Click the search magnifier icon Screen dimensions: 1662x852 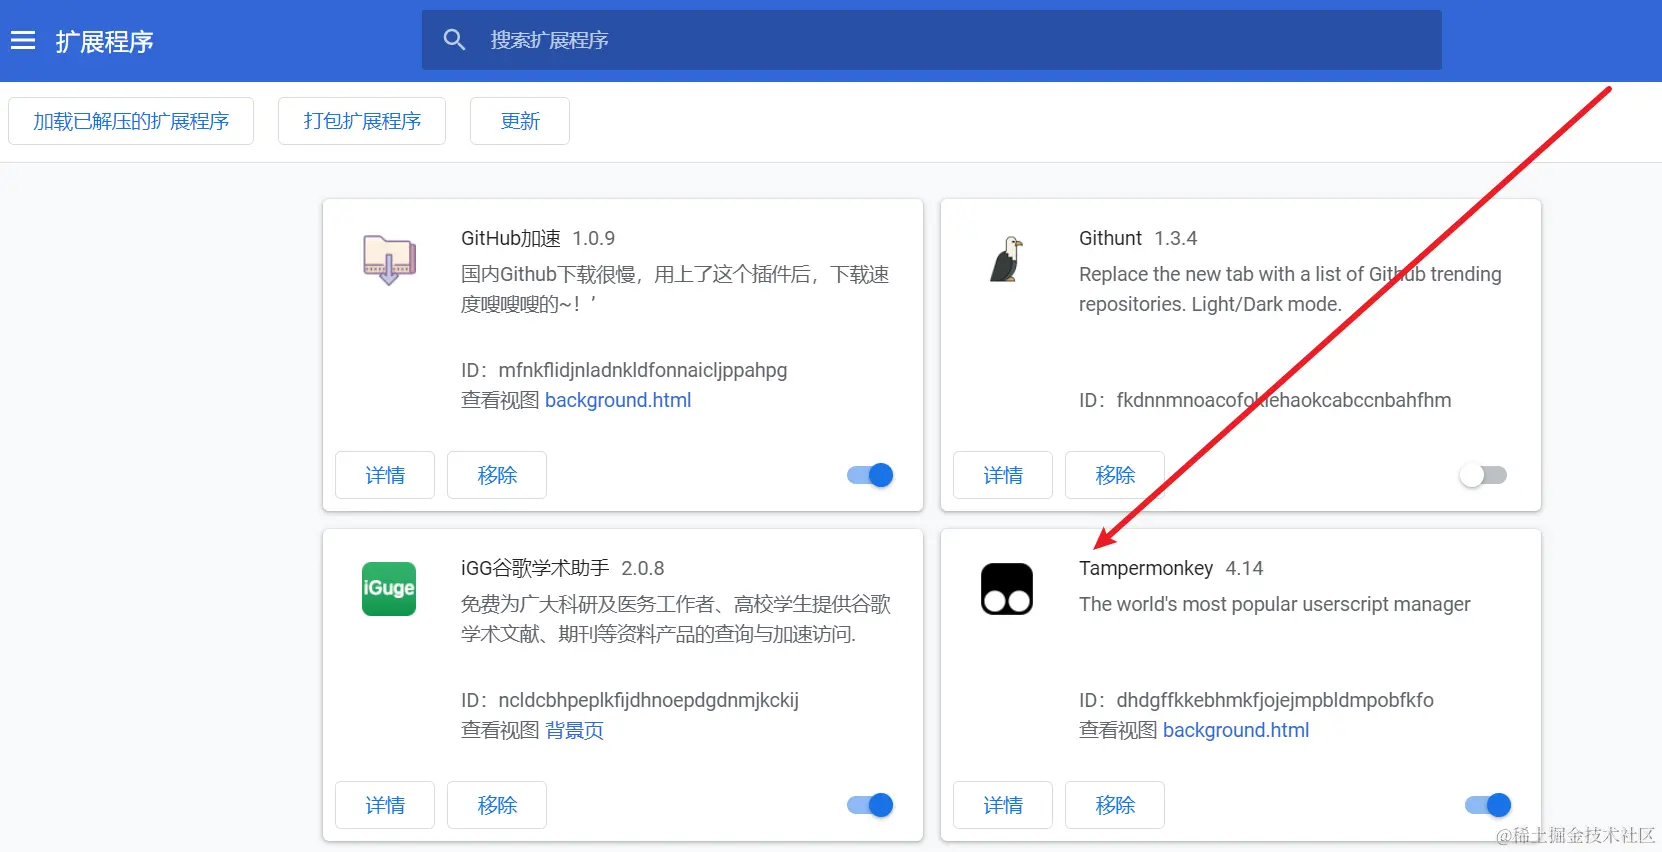pos(454,40)
